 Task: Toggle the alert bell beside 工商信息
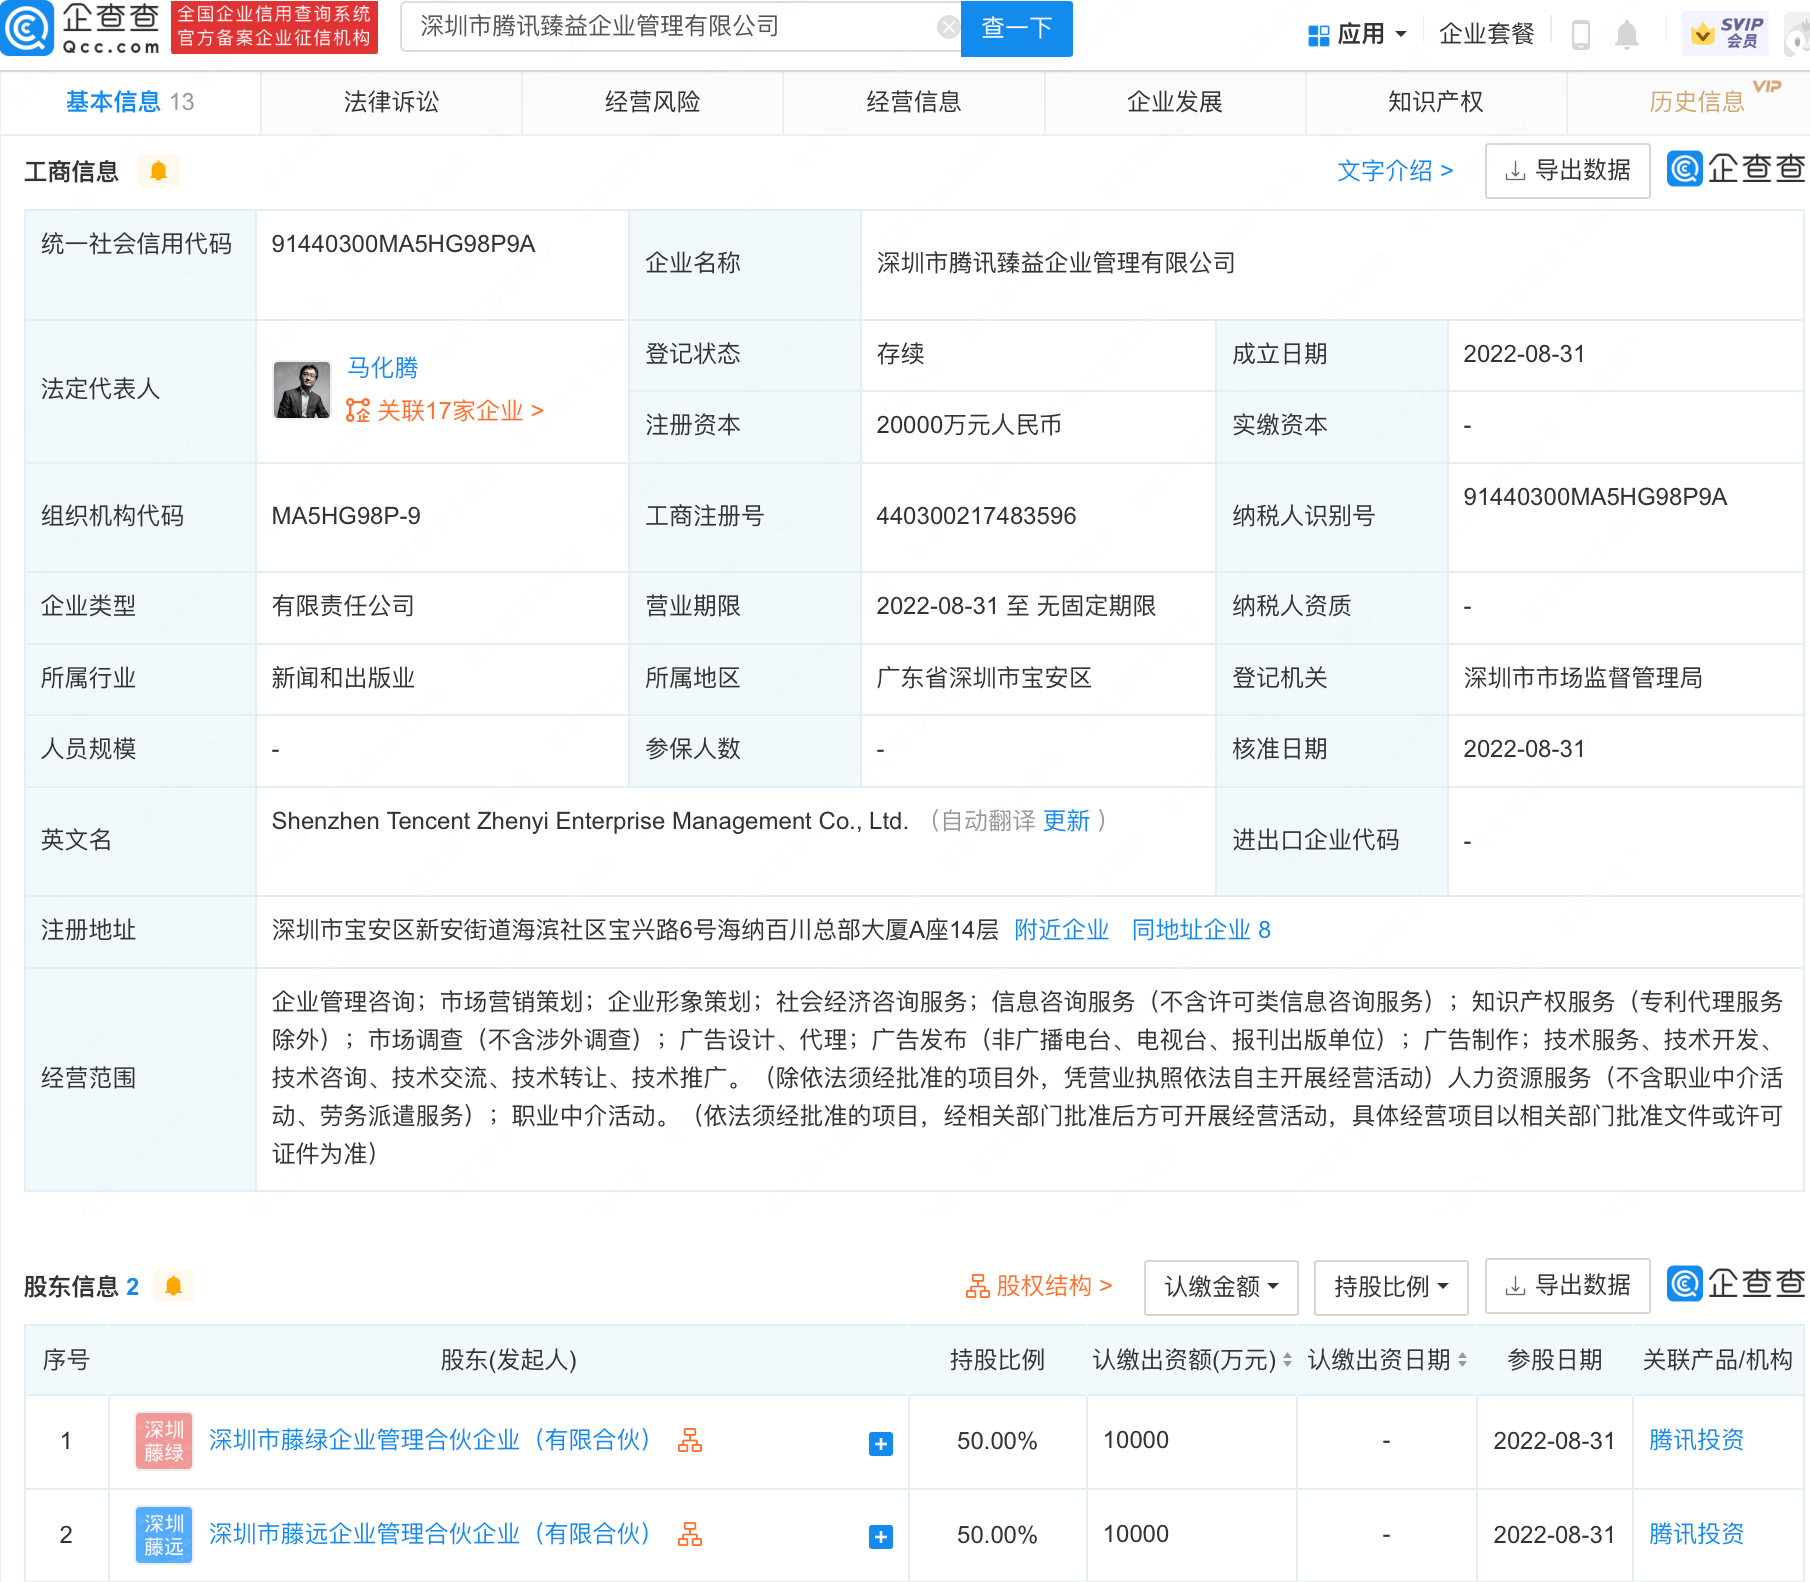point(159,171)
